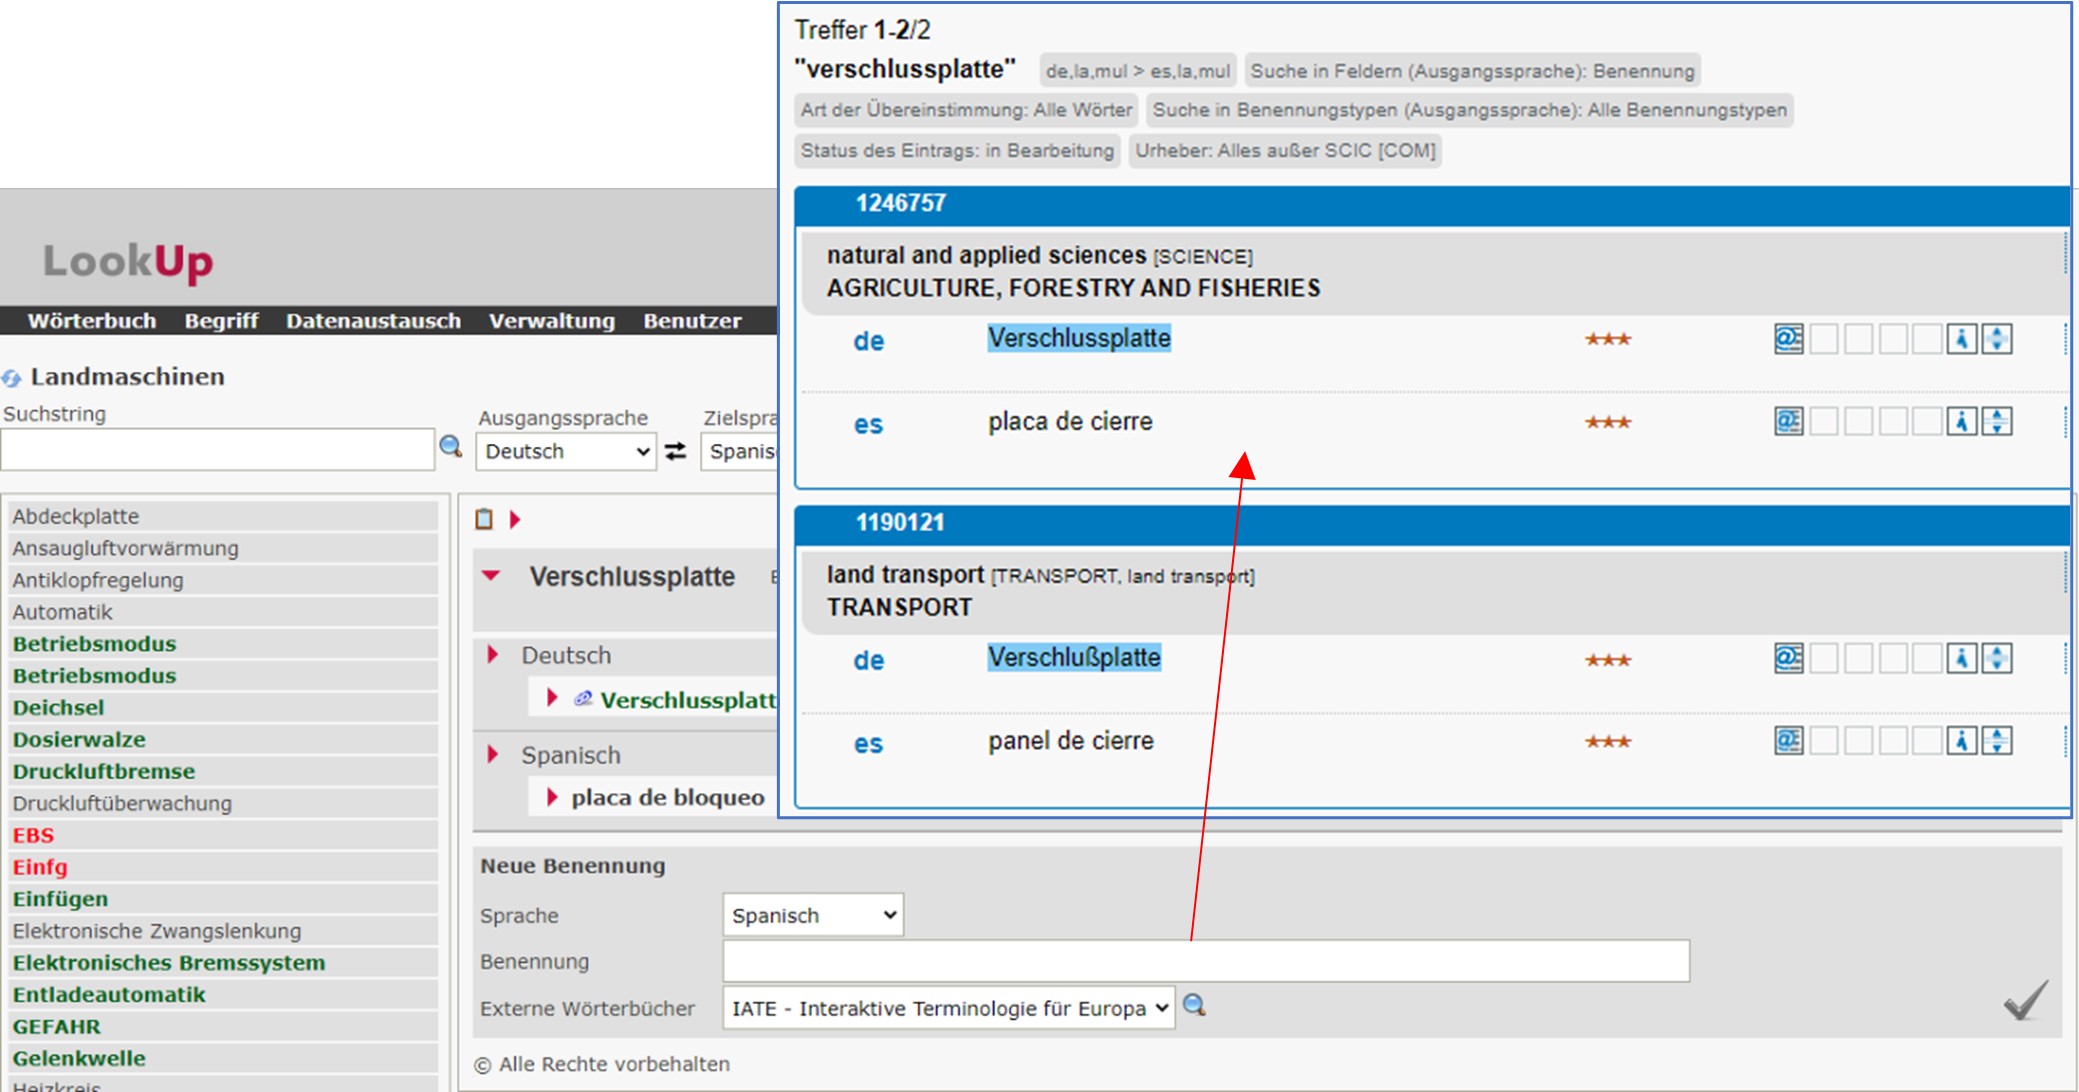2079x1092 pixels.
Task: Swap source and target languages
Action: [676, 451]
